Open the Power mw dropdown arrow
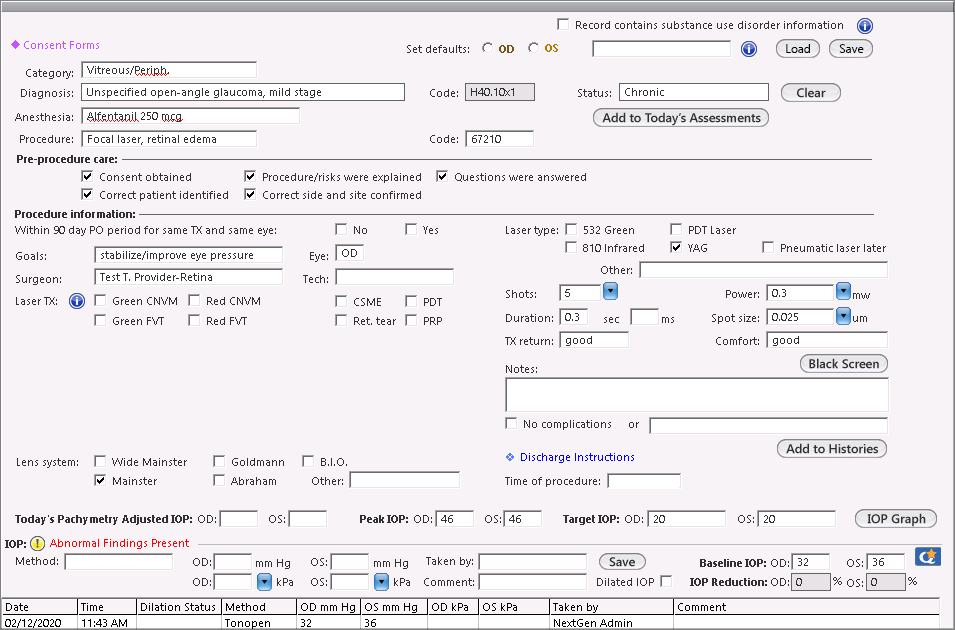955x630 pixels. tap(843, 291)
